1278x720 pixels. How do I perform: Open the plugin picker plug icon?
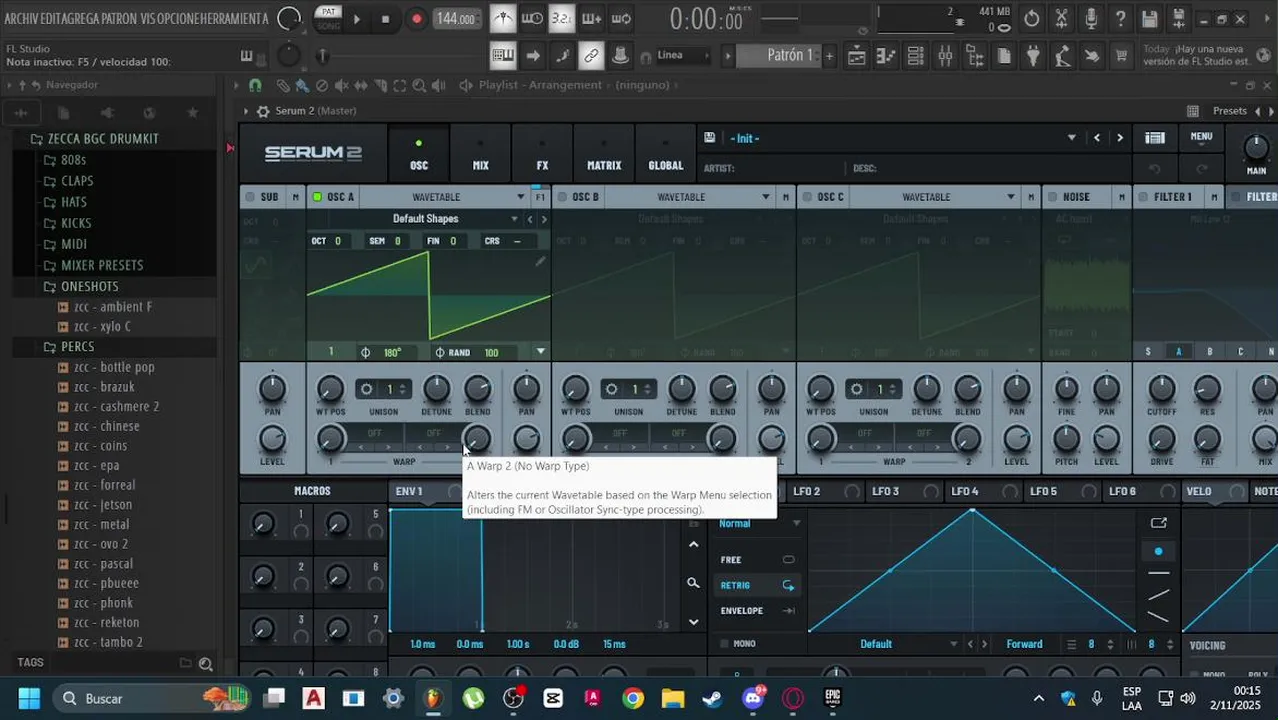pos(1033,56)
